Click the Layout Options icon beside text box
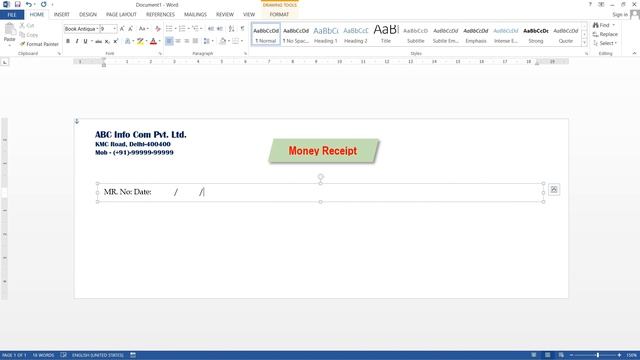 554,189
